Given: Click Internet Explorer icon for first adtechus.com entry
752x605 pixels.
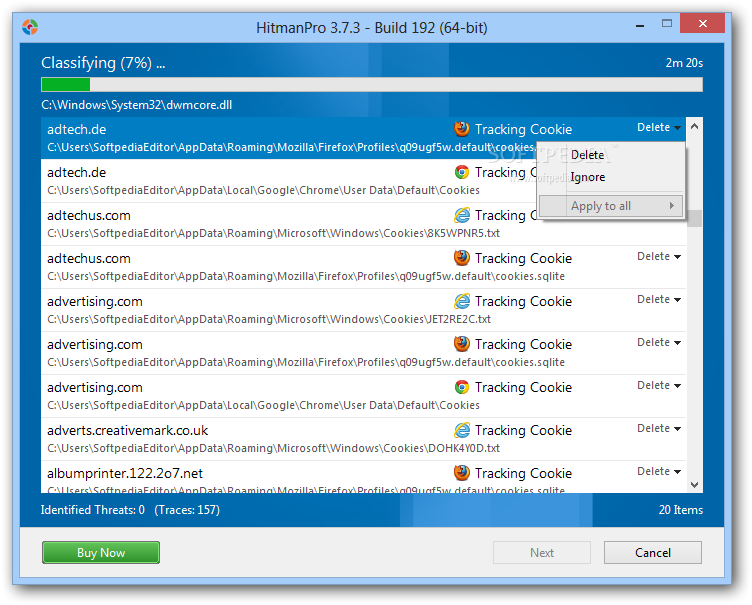Looking at the screenshot, I should click(461, 215).
